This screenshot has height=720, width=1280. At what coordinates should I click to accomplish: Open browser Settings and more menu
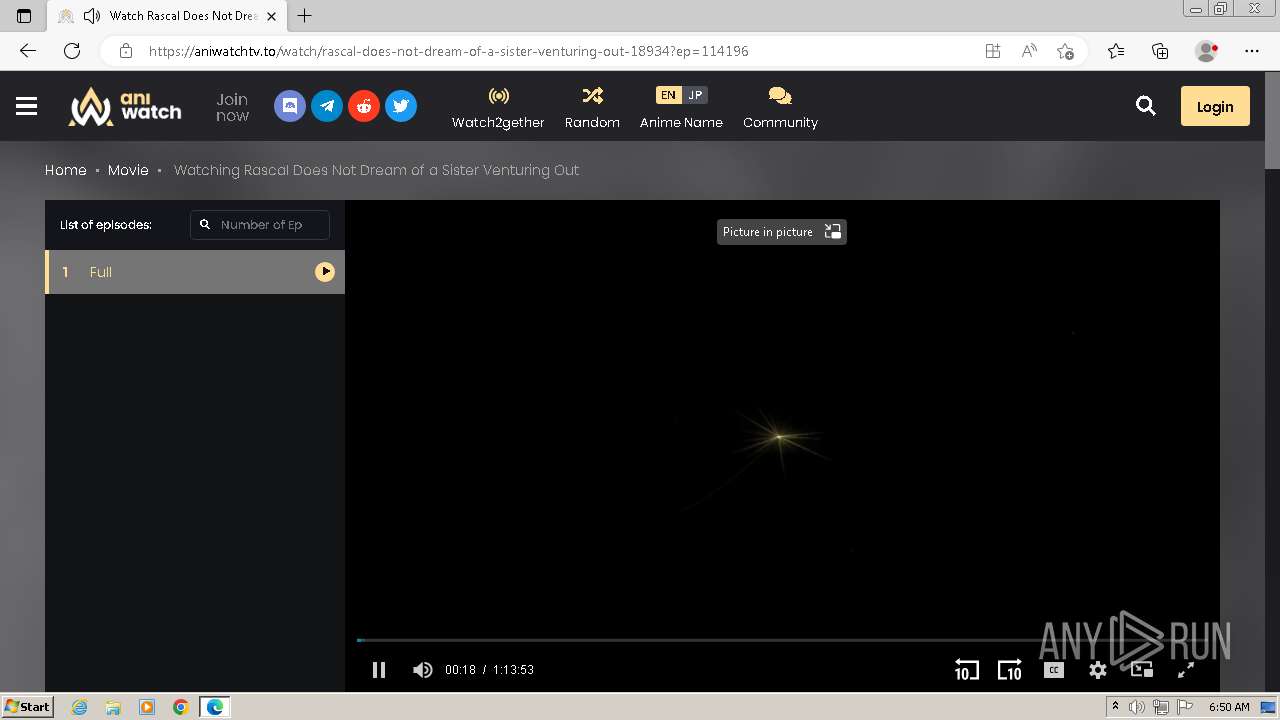coord(1252,51)
